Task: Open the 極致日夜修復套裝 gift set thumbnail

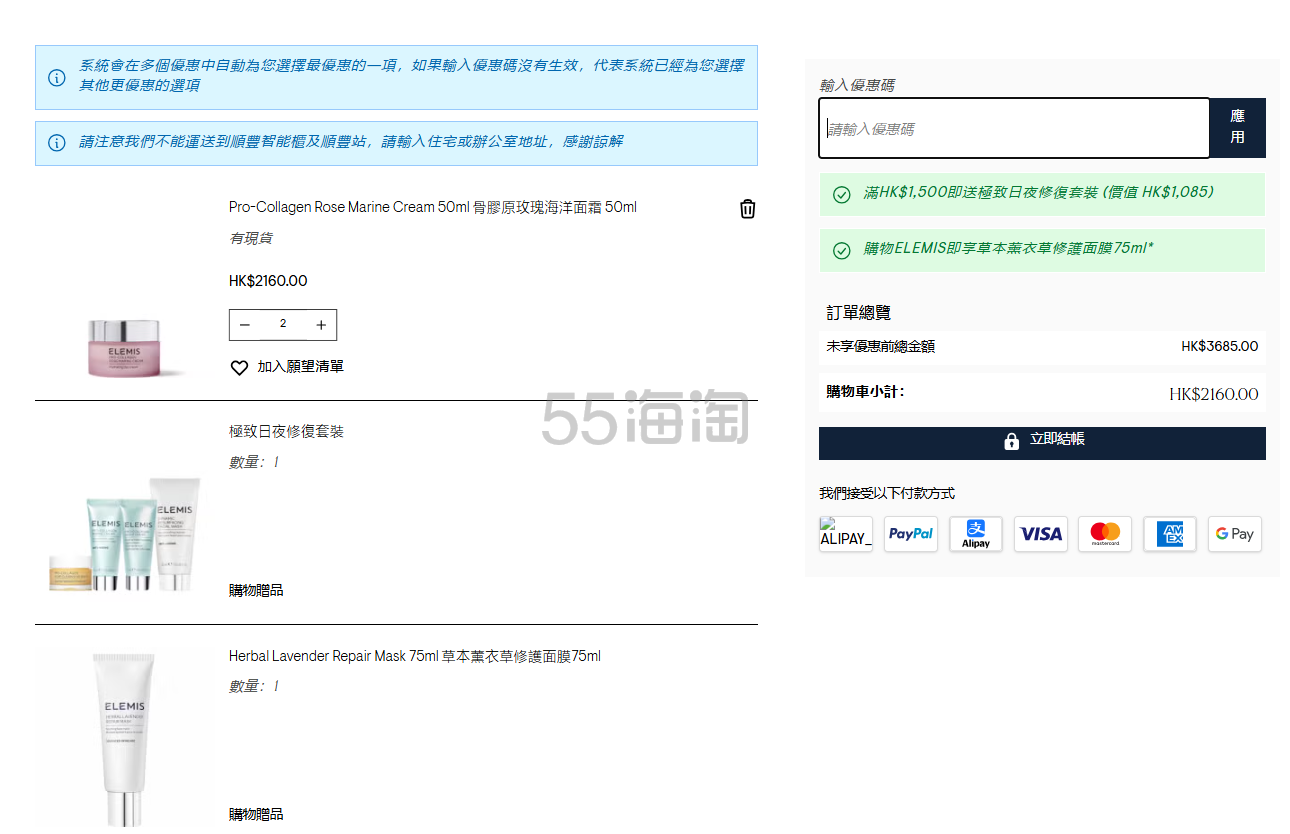Action: pyautogui.click(x=125, y=534)
